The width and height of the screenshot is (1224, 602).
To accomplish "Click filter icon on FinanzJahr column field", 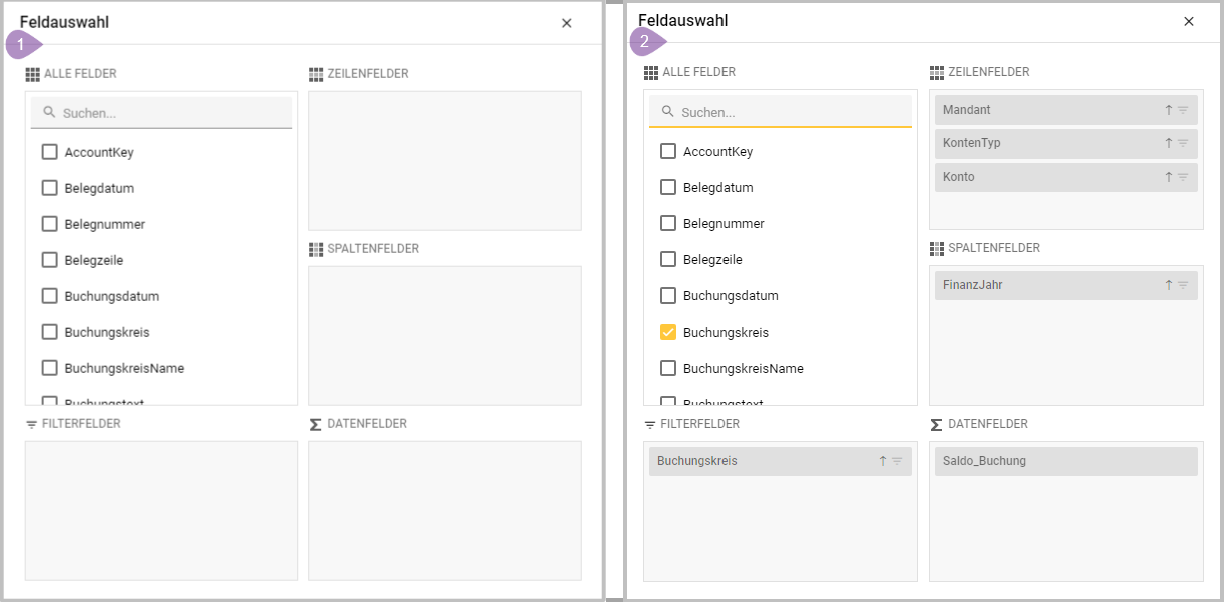I will coord(1183,285).
